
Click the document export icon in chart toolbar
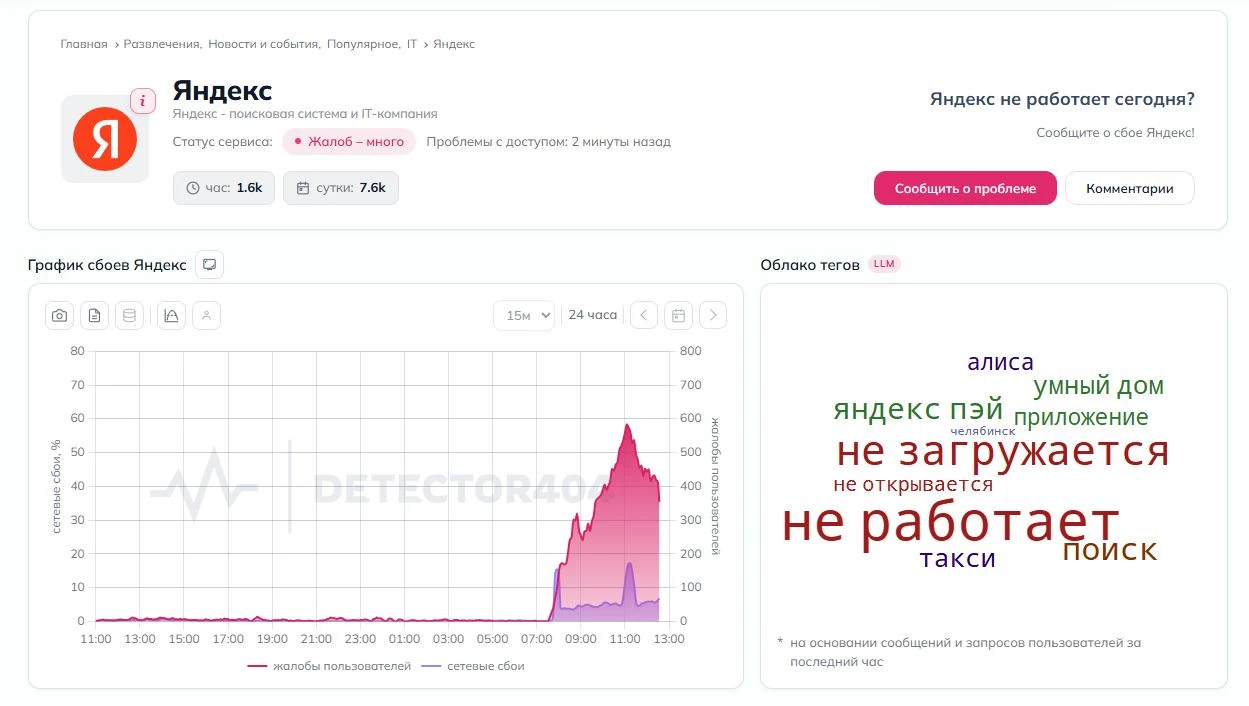[94, 316]
